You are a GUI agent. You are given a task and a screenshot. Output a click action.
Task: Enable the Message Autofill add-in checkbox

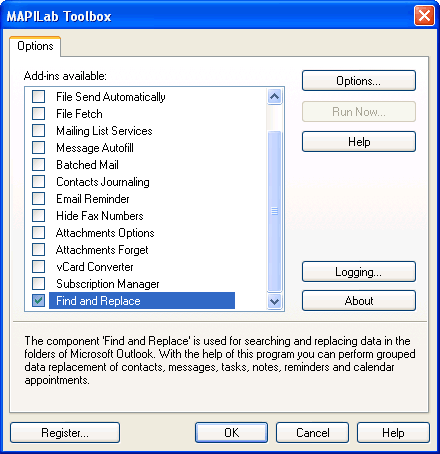click(38, 148)
